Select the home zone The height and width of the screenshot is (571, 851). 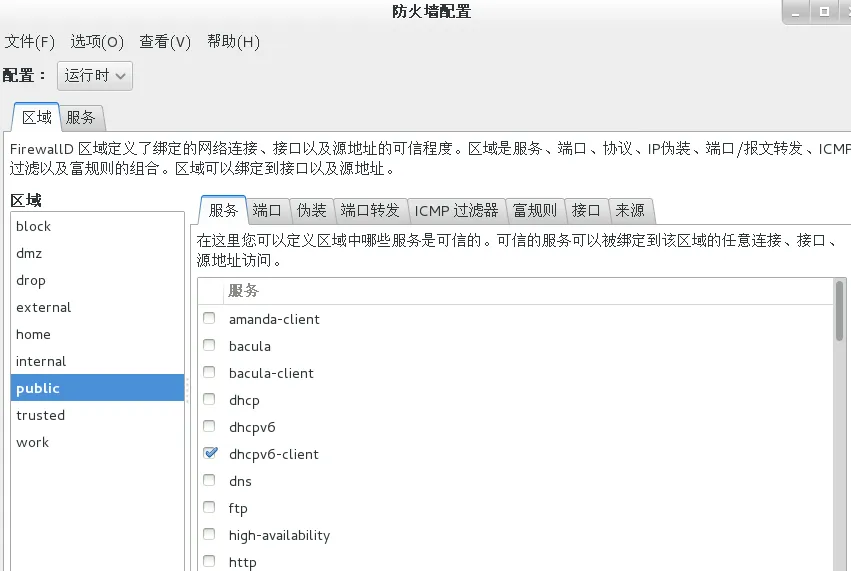98,334
